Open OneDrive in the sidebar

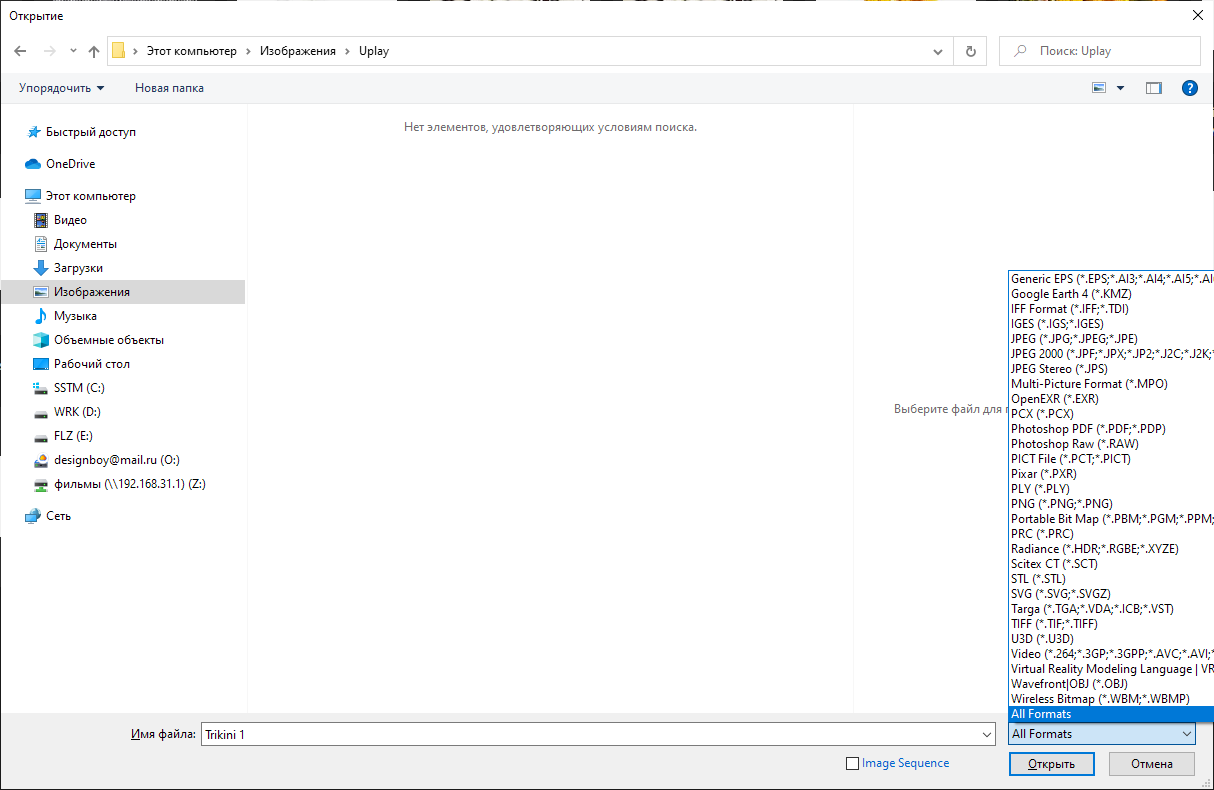pos(70,164)
